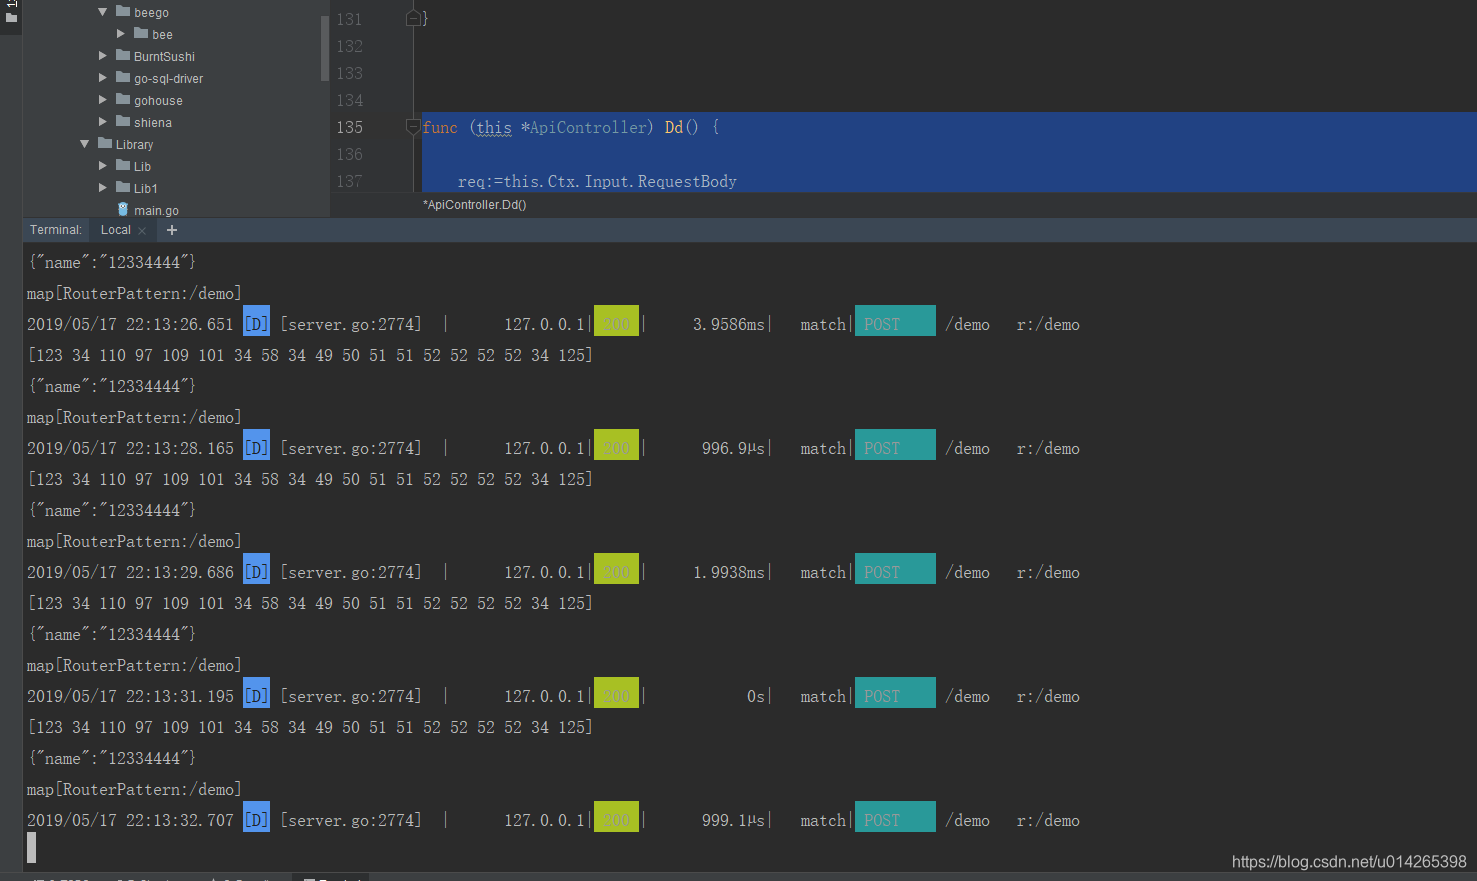Expand the bee folder arrow
The width and height of the screenshot is (1477, 881).
point(121,34)
